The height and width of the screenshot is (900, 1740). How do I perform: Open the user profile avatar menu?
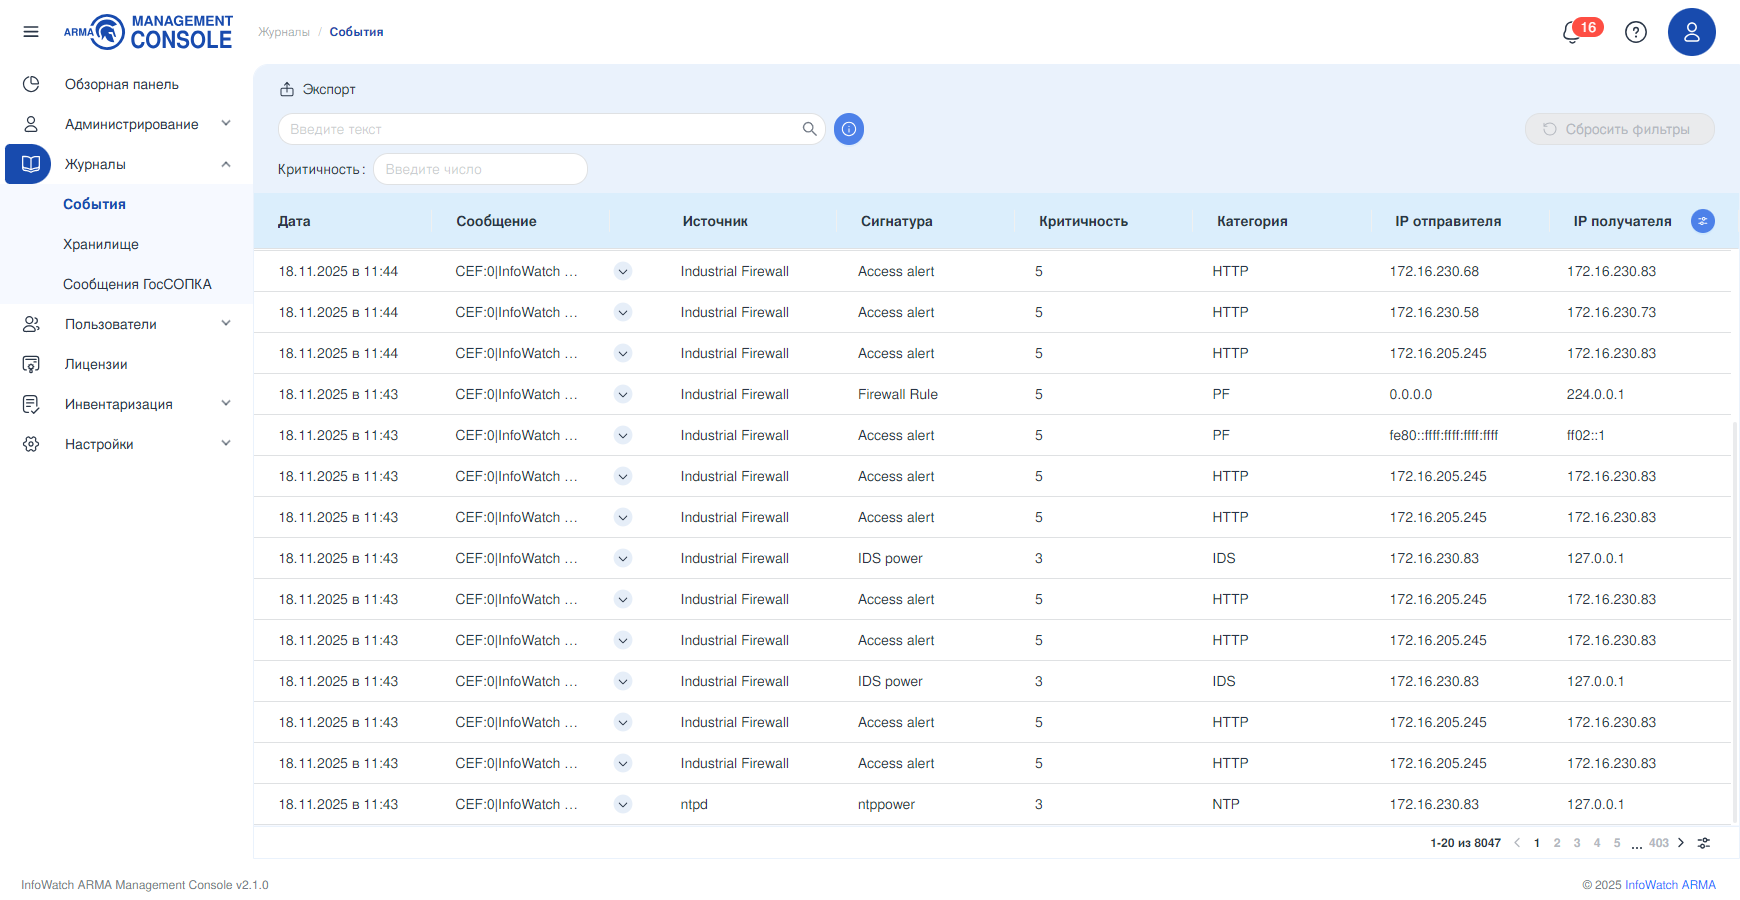[1691, 32]
